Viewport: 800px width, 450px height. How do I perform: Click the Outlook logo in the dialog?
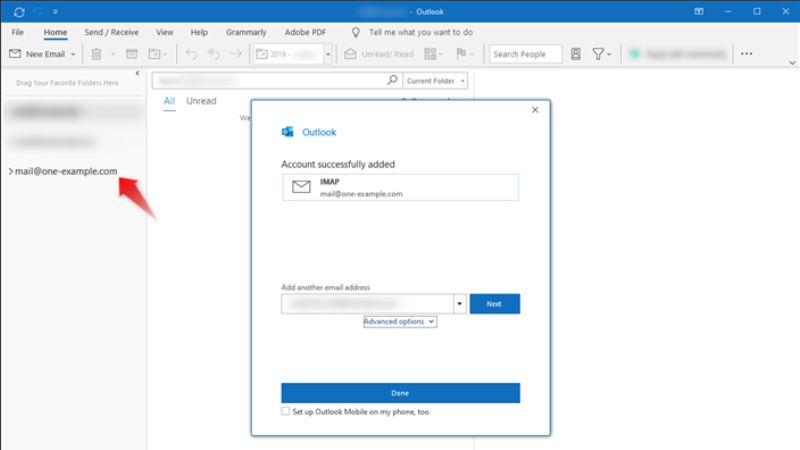[x=288, y=132]
